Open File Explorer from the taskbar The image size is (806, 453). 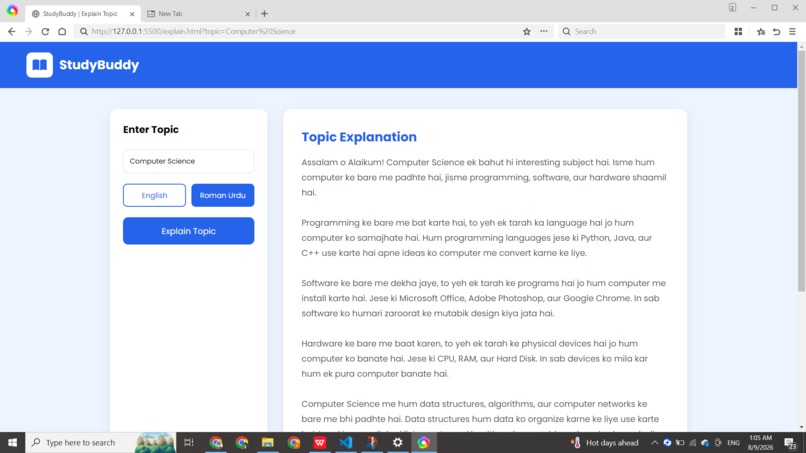(267, 442)
